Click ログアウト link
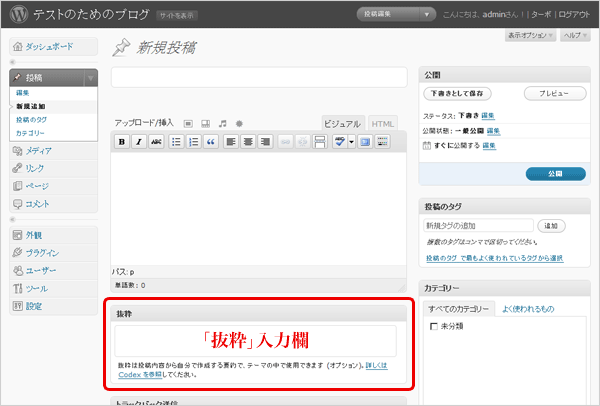 click(574, 15)
